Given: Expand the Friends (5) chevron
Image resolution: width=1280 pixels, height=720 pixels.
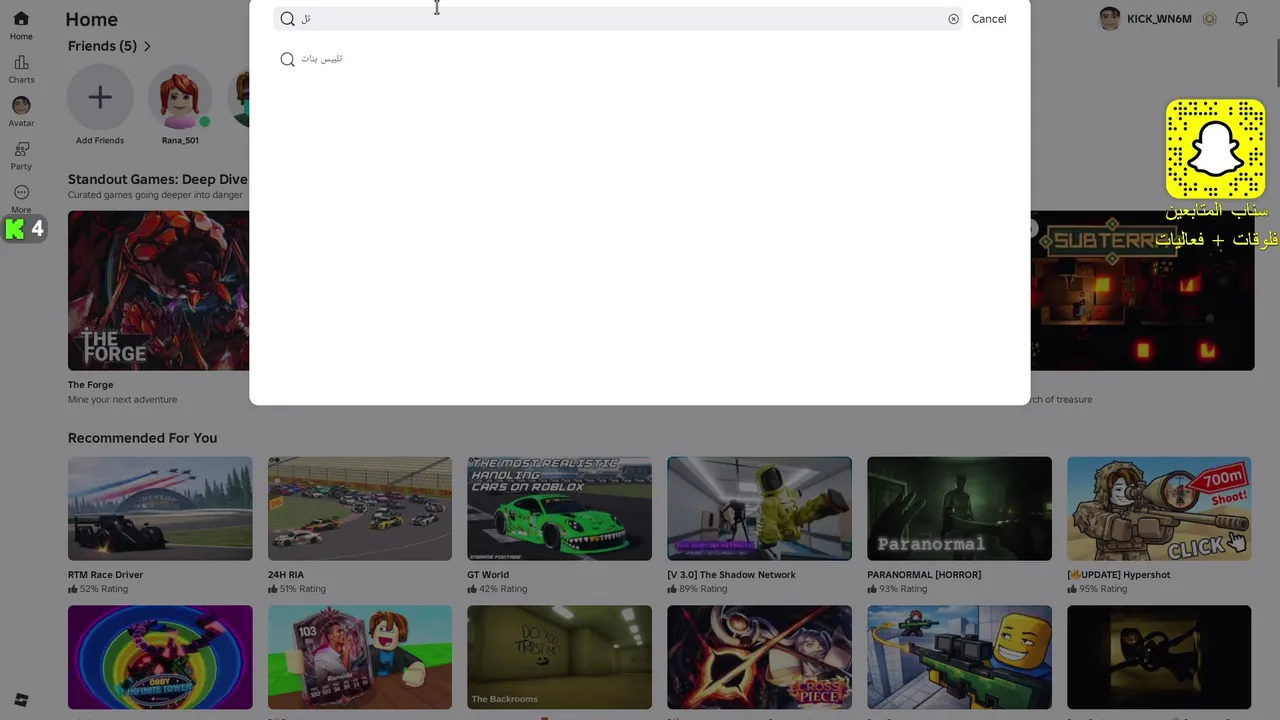Looking at the screenshot, I should pos(147,46).
